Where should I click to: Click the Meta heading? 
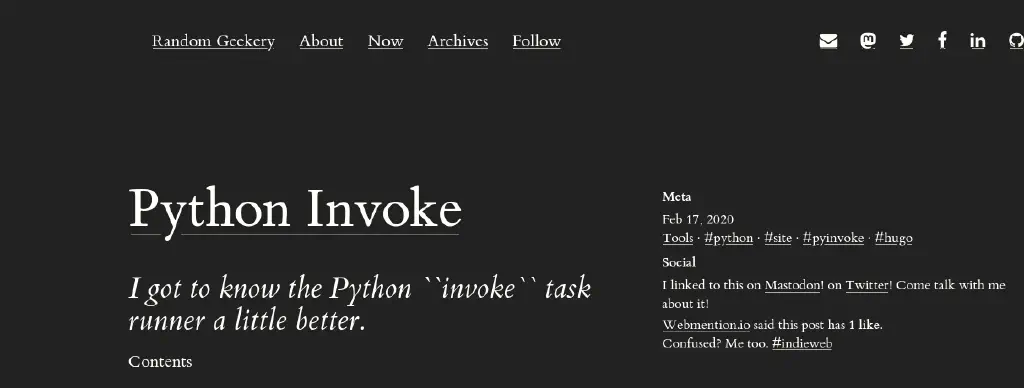tap(677, 197)
